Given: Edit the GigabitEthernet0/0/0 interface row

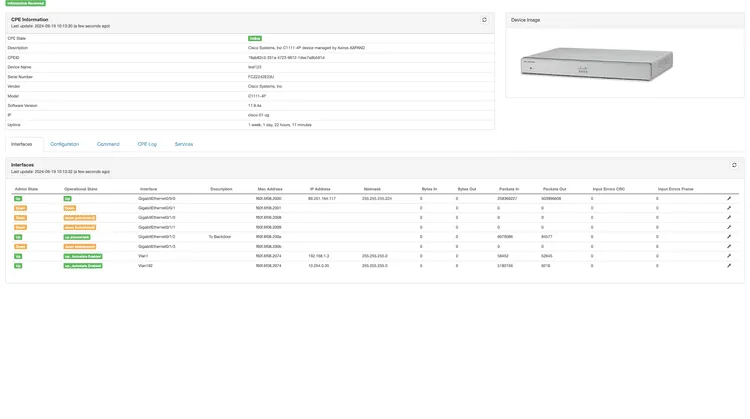Looking at the screenshot, I should click(729, 199).
